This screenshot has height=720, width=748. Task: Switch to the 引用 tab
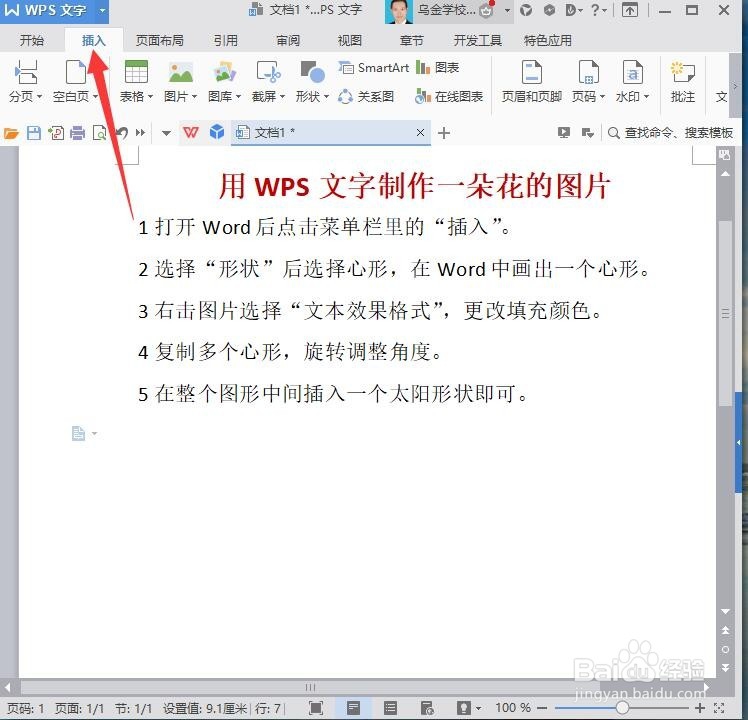pos(226,41)
